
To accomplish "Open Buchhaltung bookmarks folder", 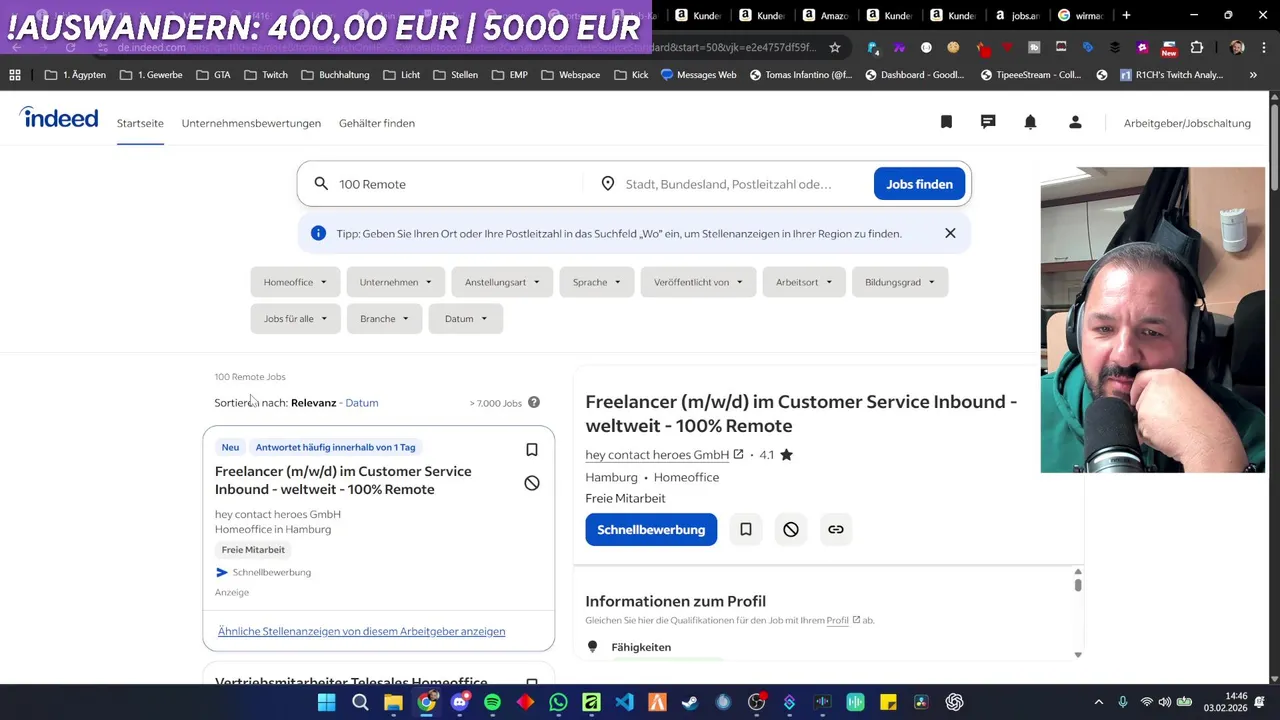I will [335, 75].
